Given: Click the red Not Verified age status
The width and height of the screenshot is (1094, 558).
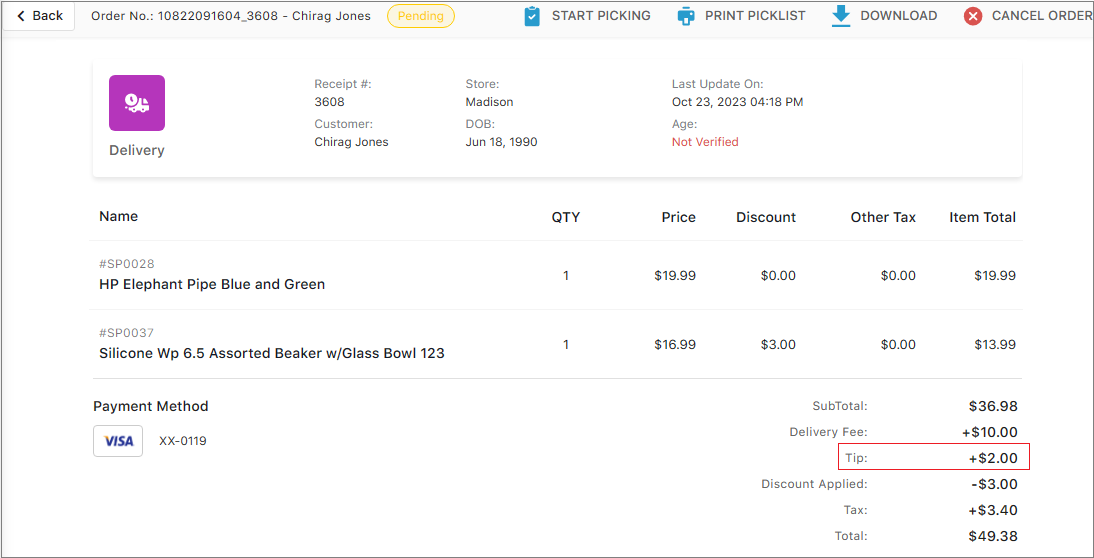Looking at the screenshot, I should (705, 142).
